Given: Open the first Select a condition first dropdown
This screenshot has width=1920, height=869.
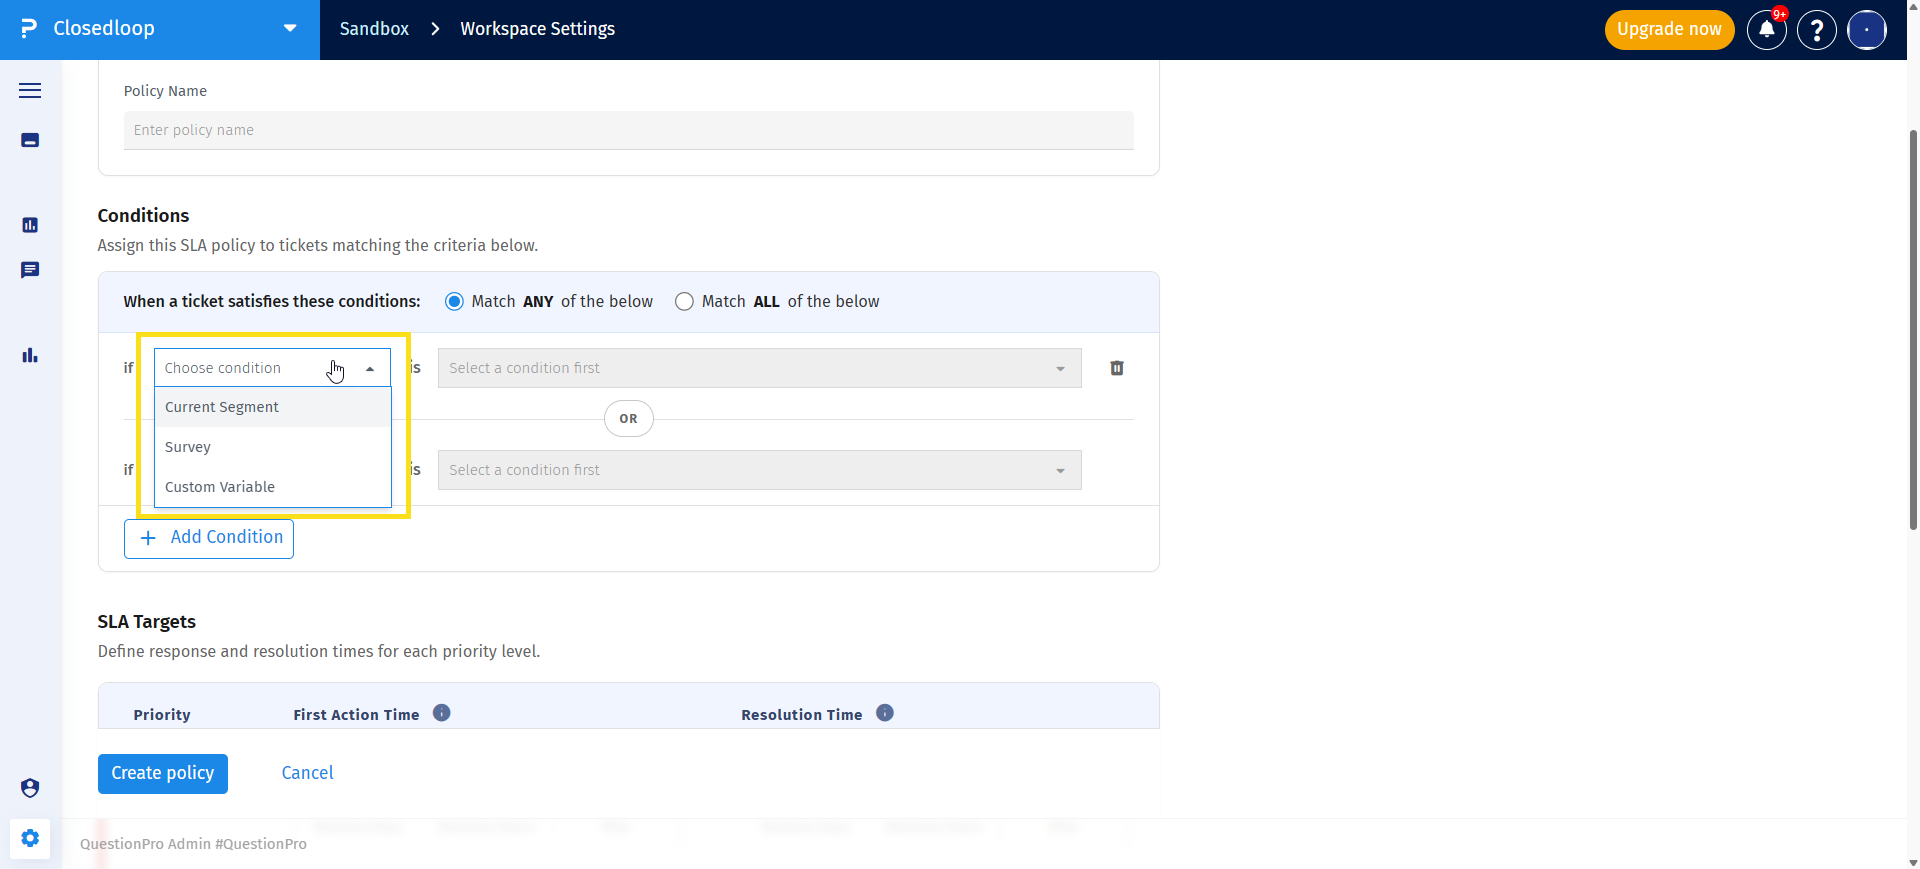Looking at the screenshot, I should click(760, 368).
